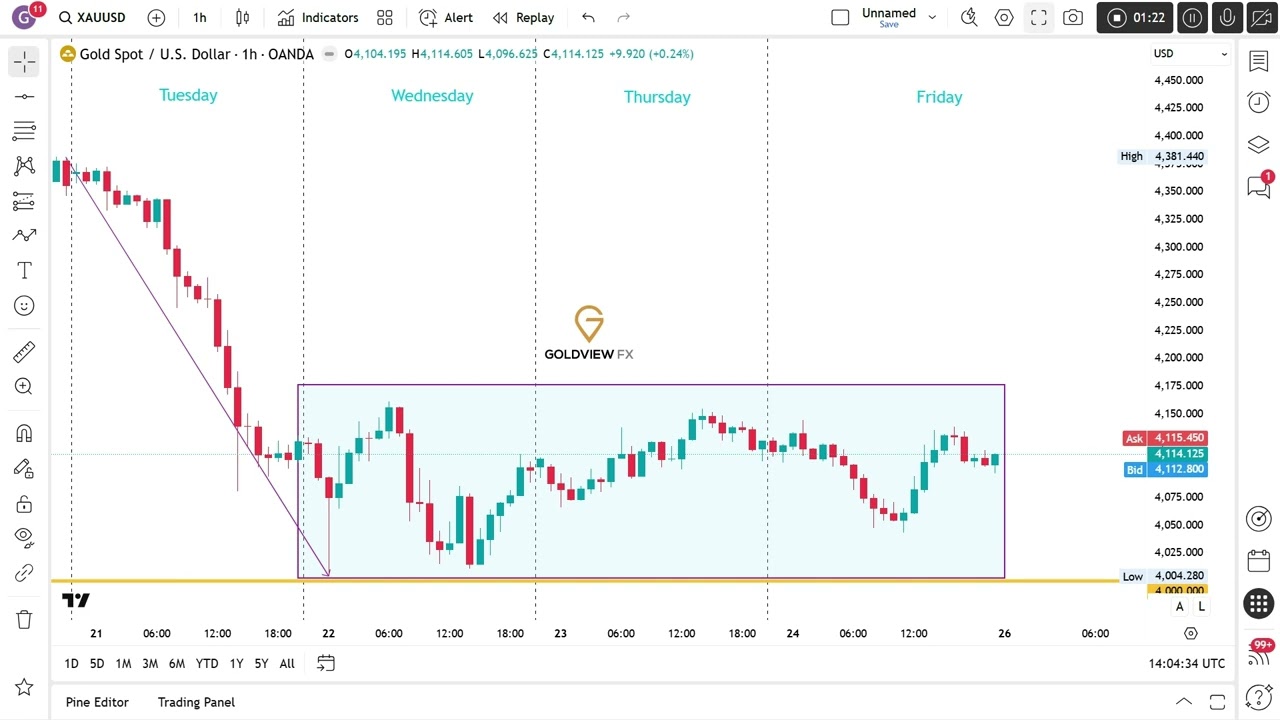
Task: Start bar Replay mode
Action: pyautogui.click(x=523, y=17)
